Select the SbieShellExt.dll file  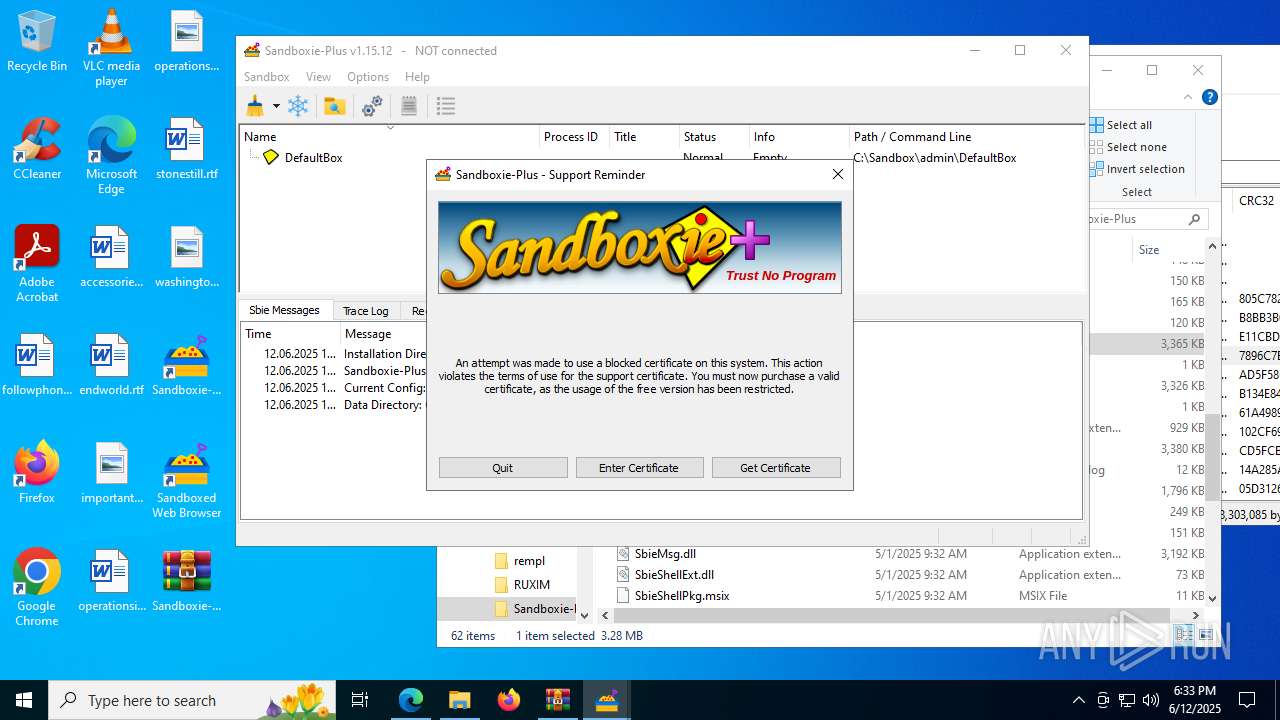[674, 575]
